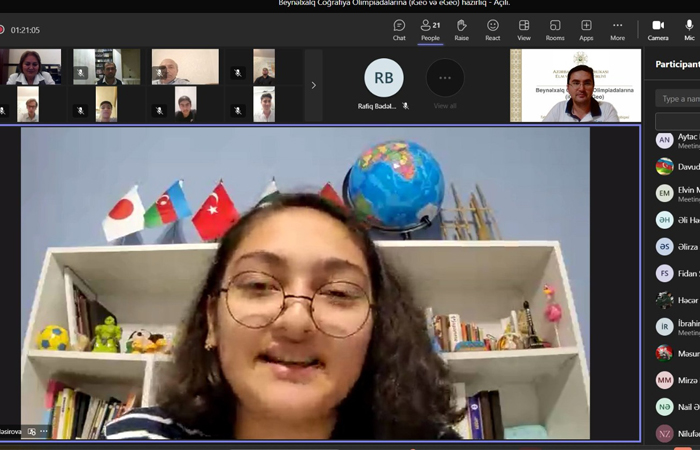This screenshot has height=450, width=700.
Task: Select the NƏ avatar for Nail
Action: click(664, 407)
